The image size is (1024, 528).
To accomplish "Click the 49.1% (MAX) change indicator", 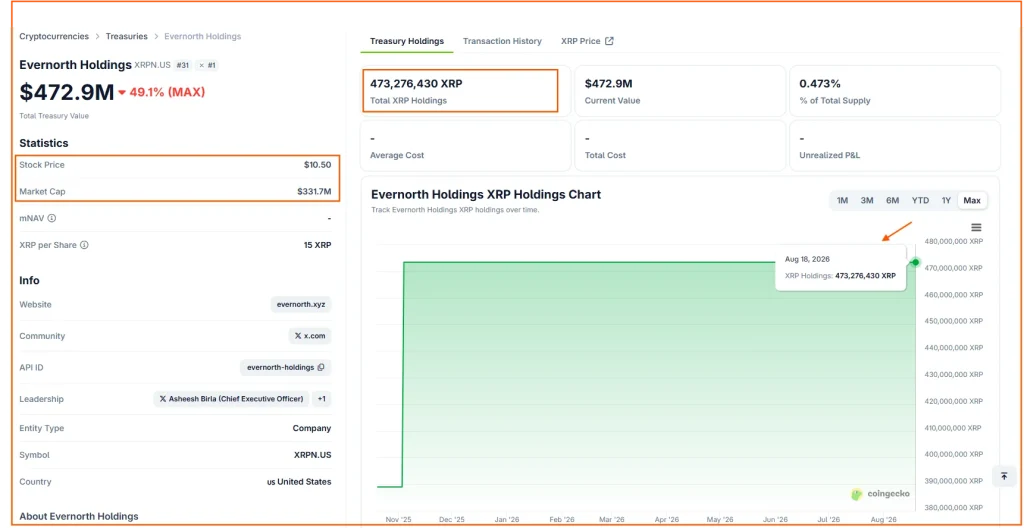I will tap(161, 92).
